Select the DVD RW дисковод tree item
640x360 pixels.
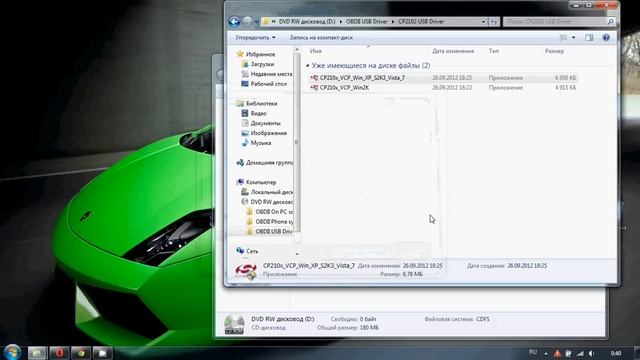click(x=271, y=202)
